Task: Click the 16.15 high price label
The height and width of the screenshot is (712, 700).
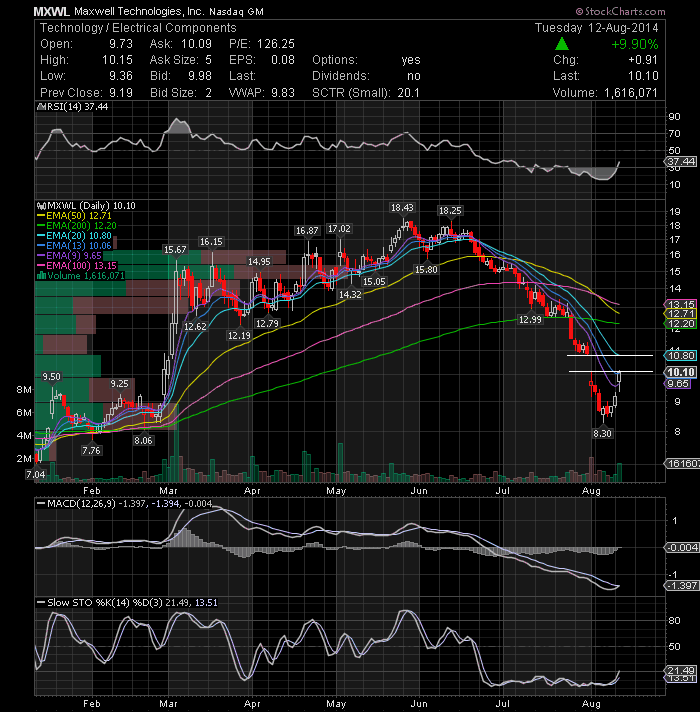Action: pos(211,242)
